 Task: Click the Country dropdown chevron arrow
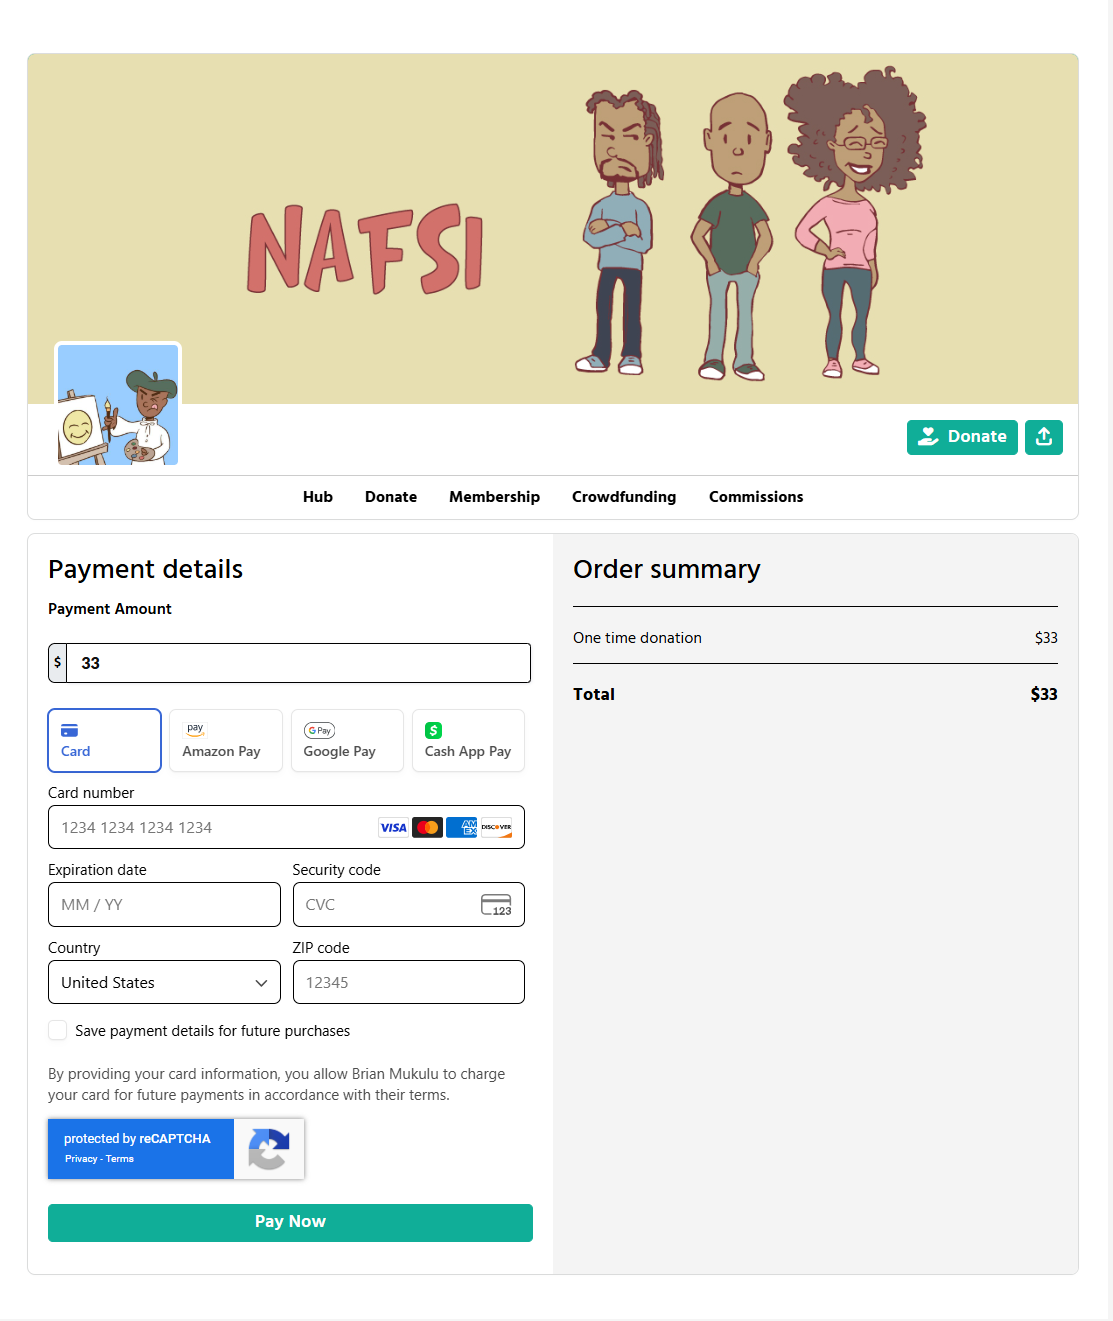[261, 983]
